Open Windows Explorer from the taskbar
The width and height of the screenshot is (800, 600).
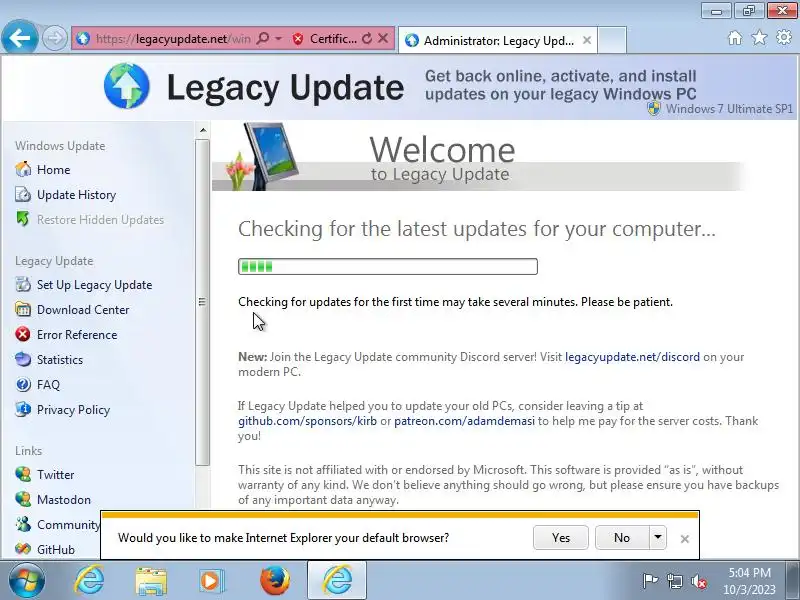(151, 581)
